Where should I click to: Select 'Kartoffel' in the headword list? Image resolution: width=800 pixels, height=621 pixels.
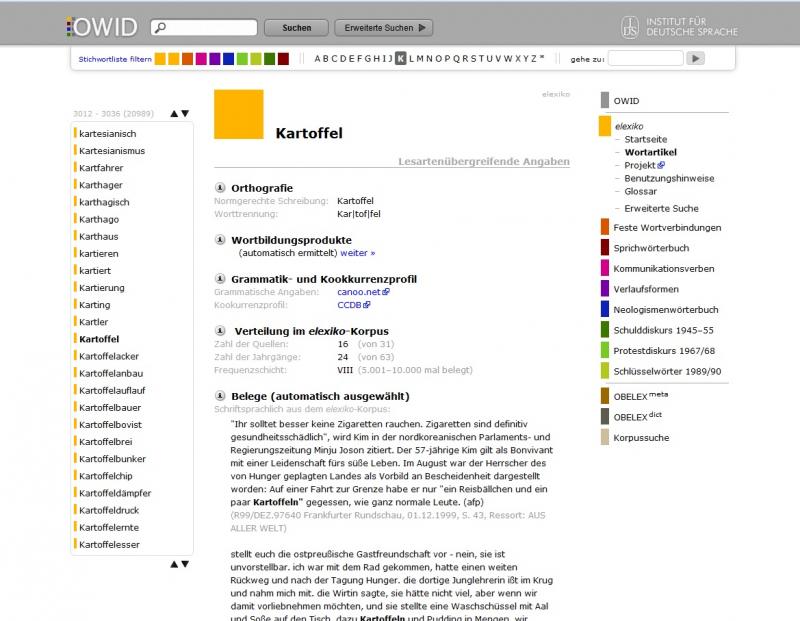coord(99,339)
